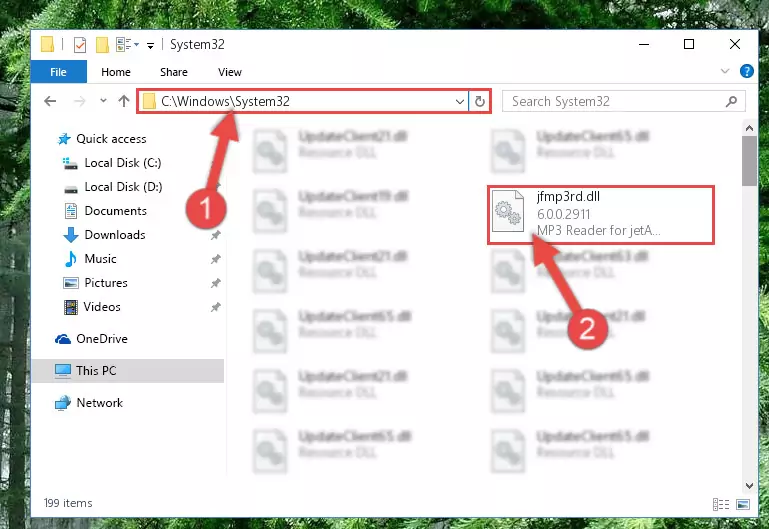Go back using the back arrow

pos(50,101)
